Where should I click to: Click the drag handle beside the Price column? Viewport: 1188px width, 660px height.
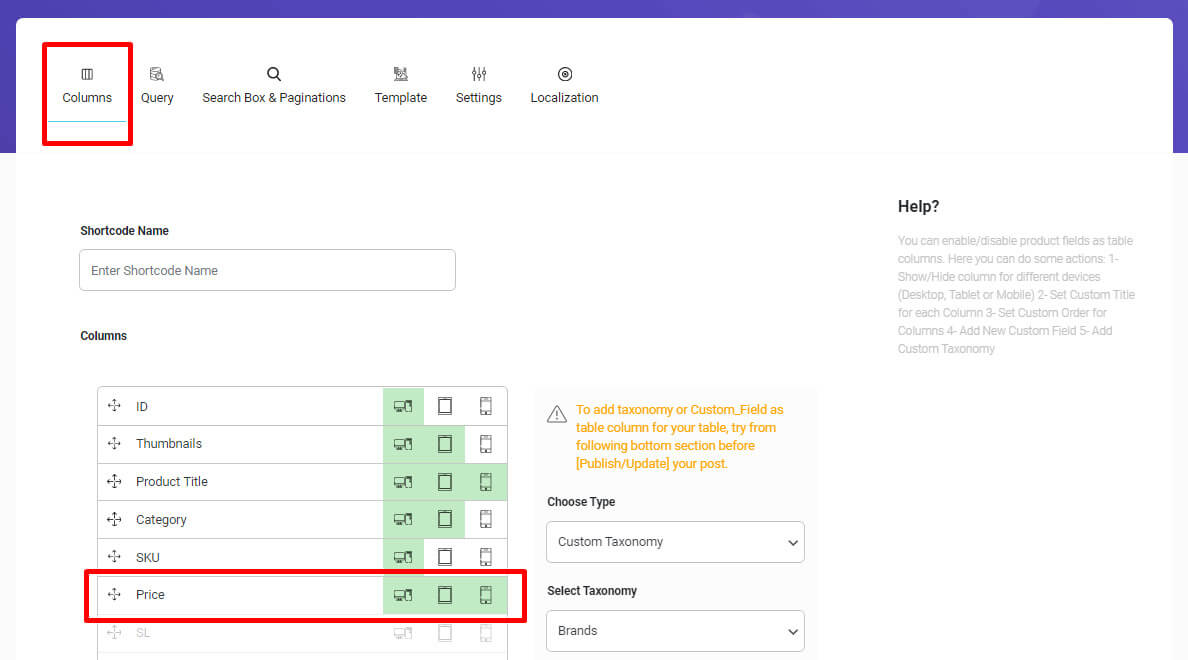pos(115,594)
